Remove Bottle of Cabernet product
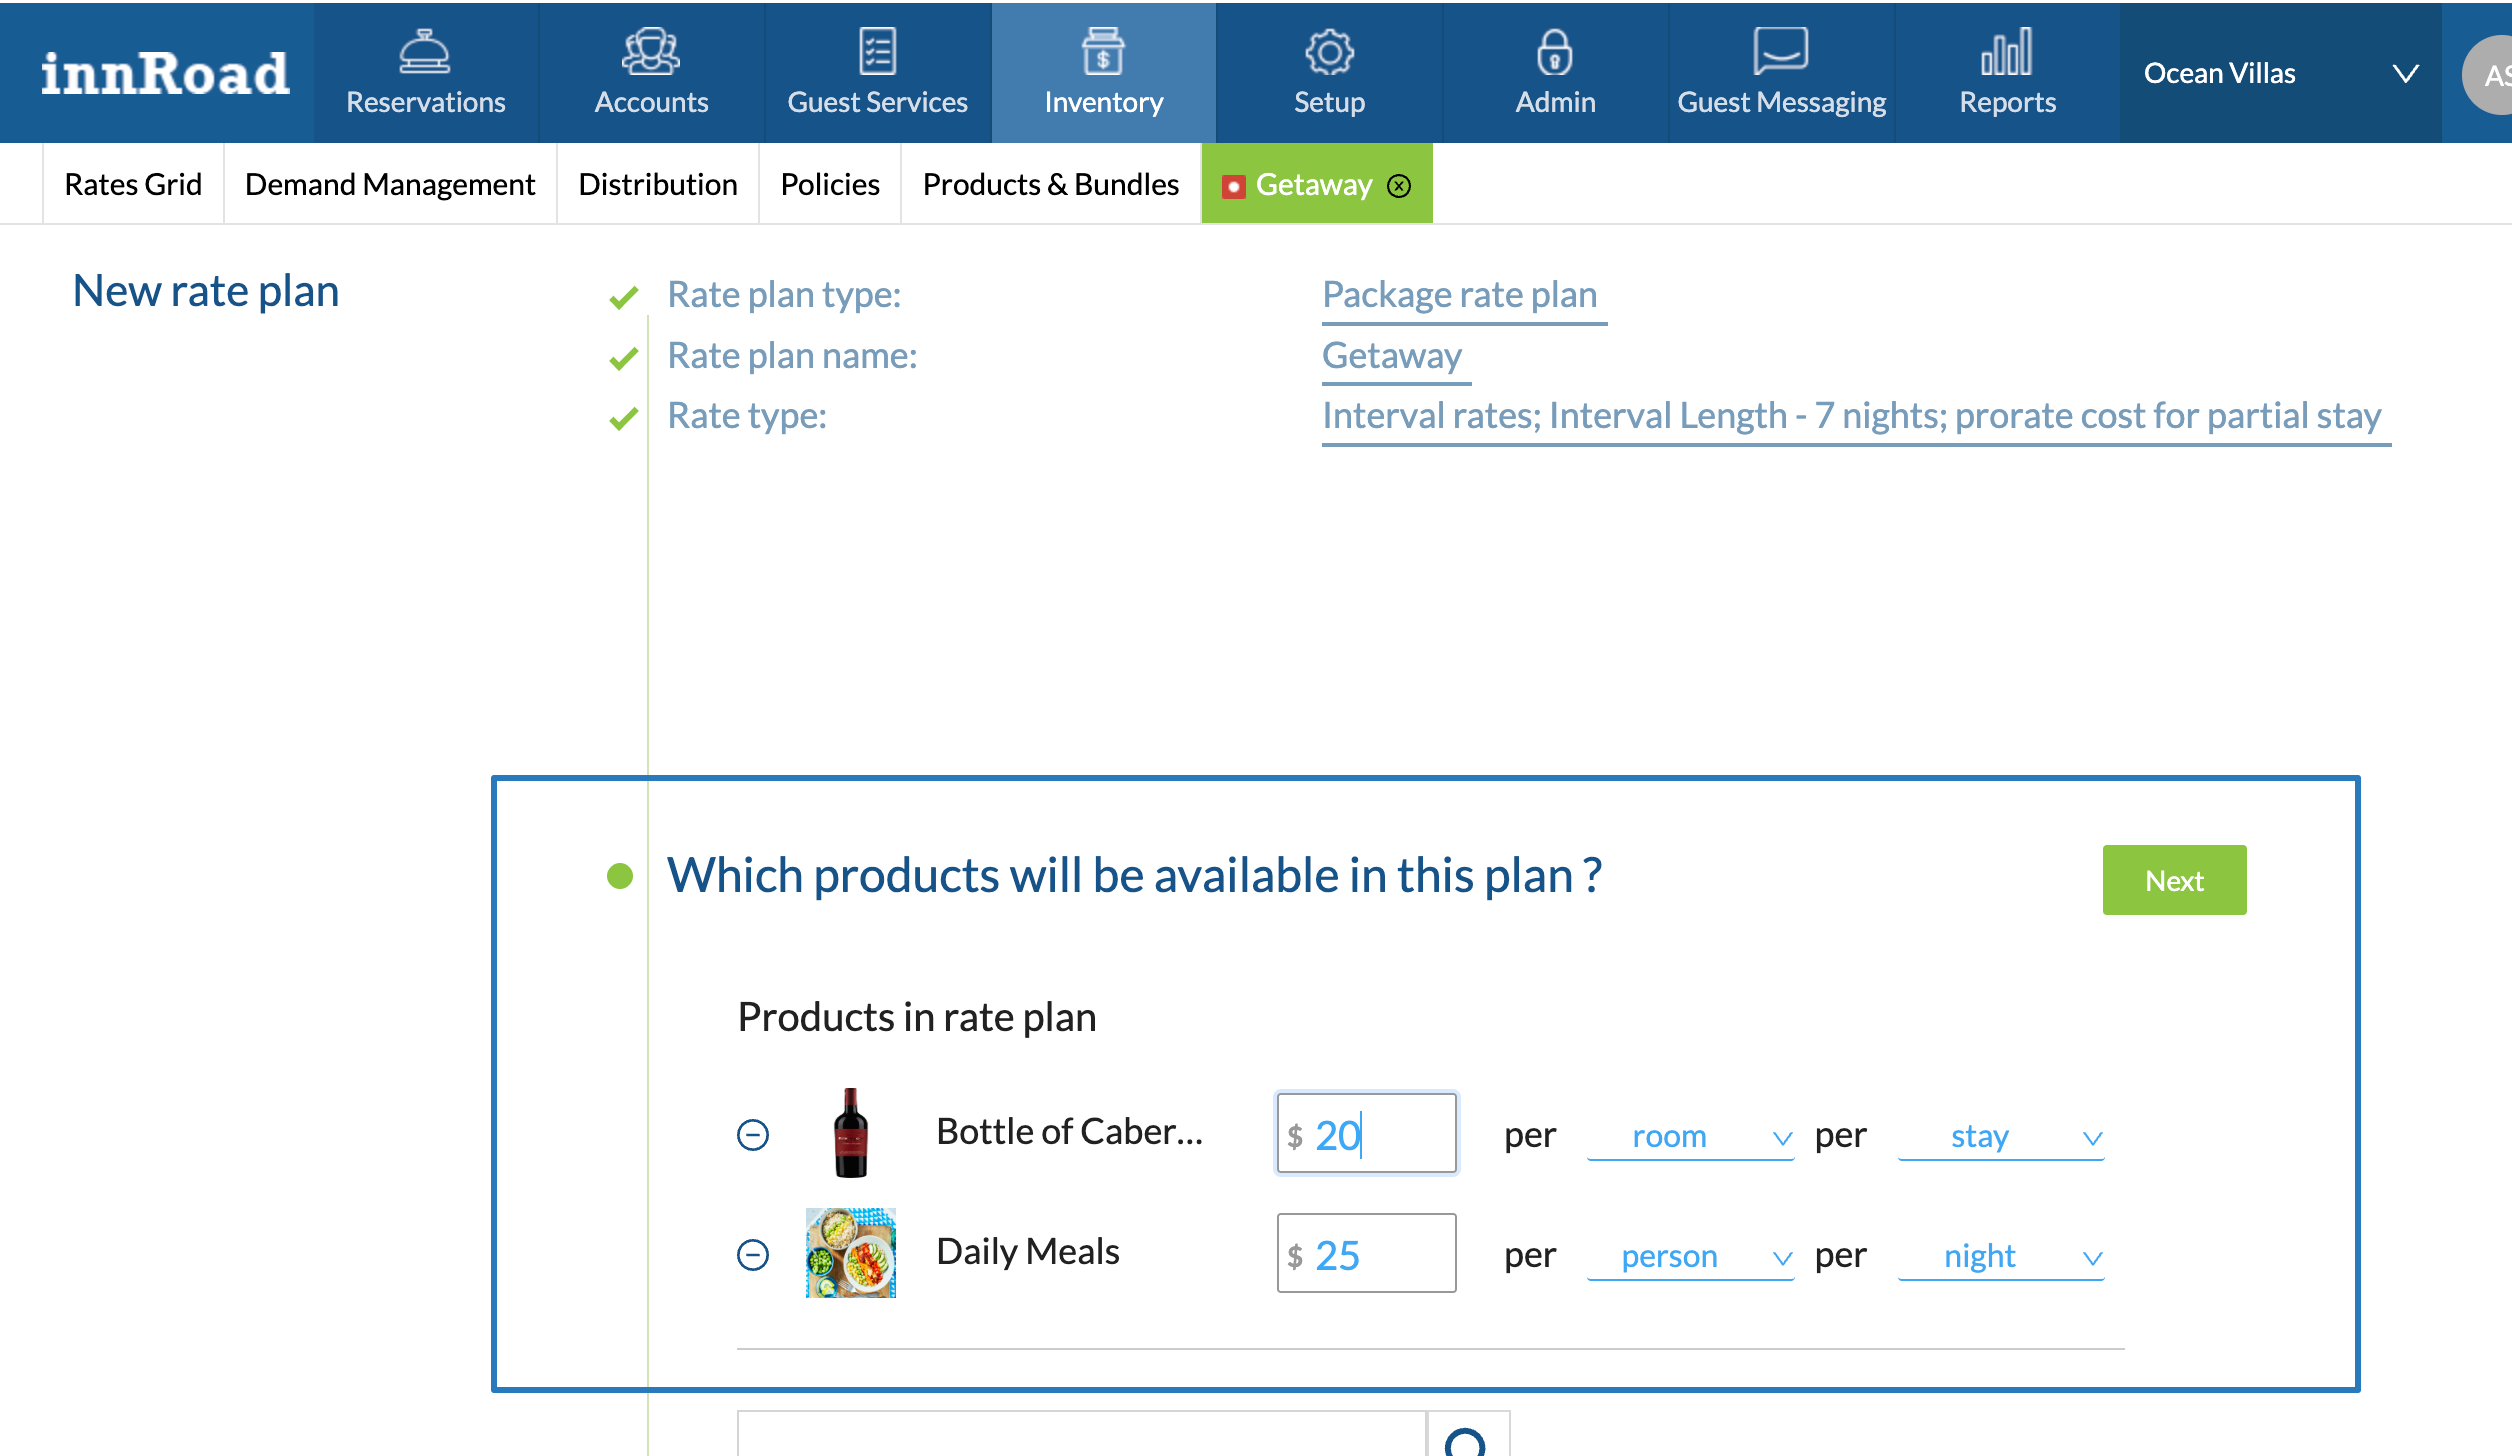Image resolution: width=2512 pixels, height=1456 pixels. pos(753,1135)
